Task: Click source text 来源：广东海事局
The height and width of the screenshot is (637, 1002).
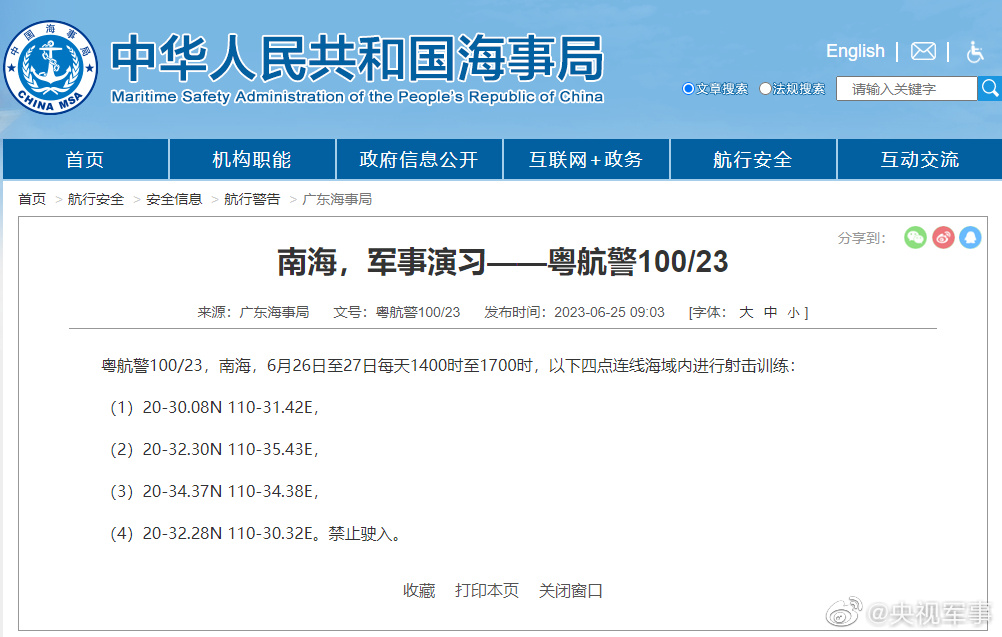Action: point(253,312)
